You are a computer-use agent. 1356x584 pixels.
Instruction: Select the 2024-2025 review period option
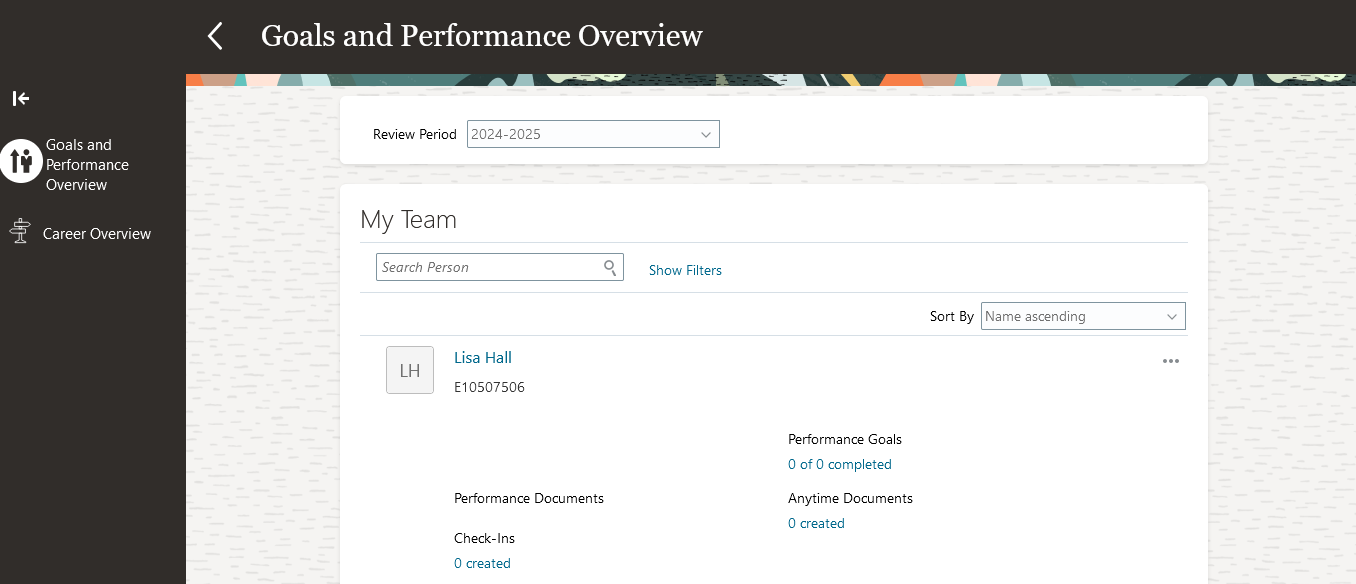click(x=593, y=133)
